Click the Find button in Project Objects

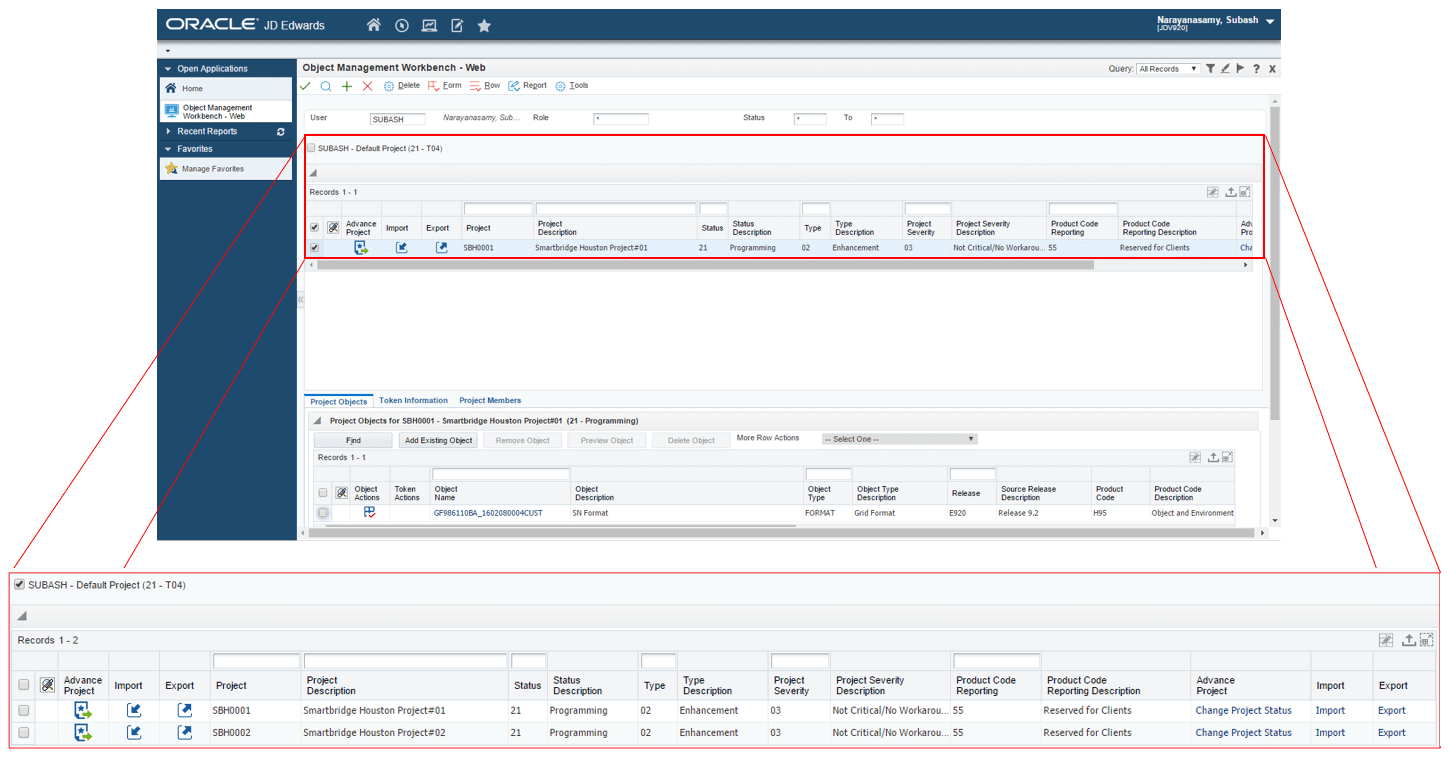[x=353, y=440]
